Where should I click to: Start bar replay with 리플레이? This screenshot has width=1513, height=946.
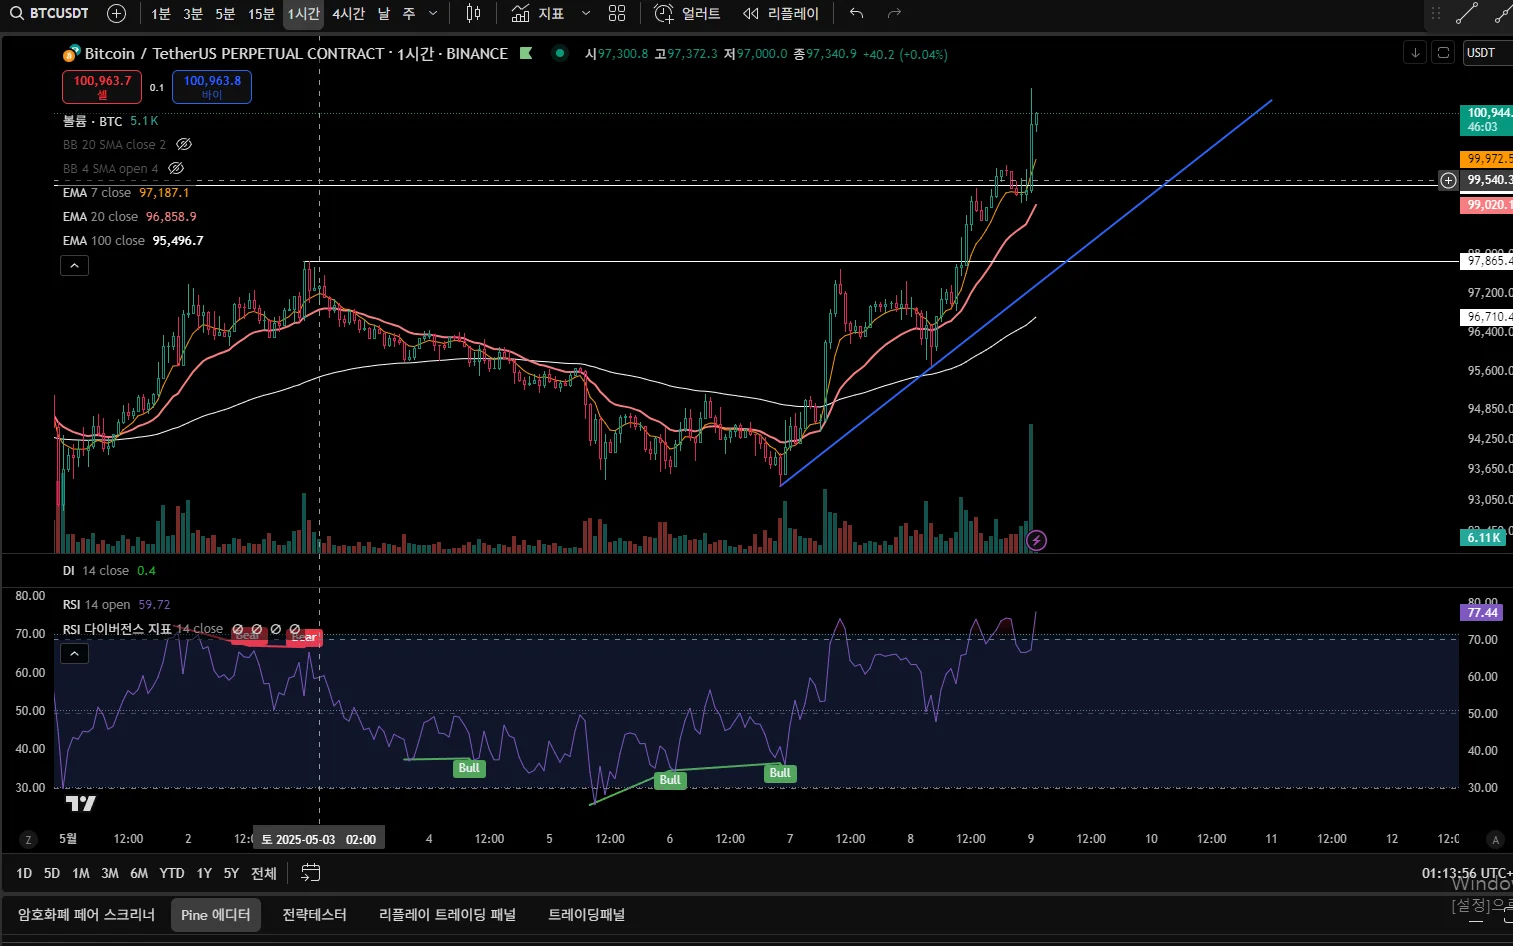(780, 13)
